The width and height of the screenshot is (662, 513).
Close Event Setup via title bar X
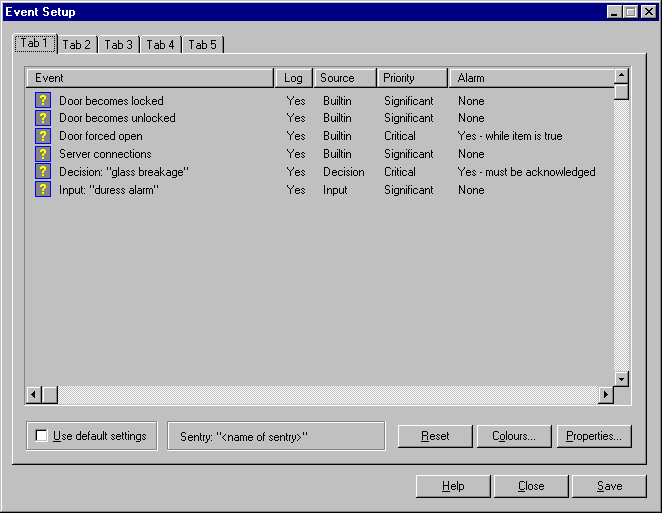[648, 12]
